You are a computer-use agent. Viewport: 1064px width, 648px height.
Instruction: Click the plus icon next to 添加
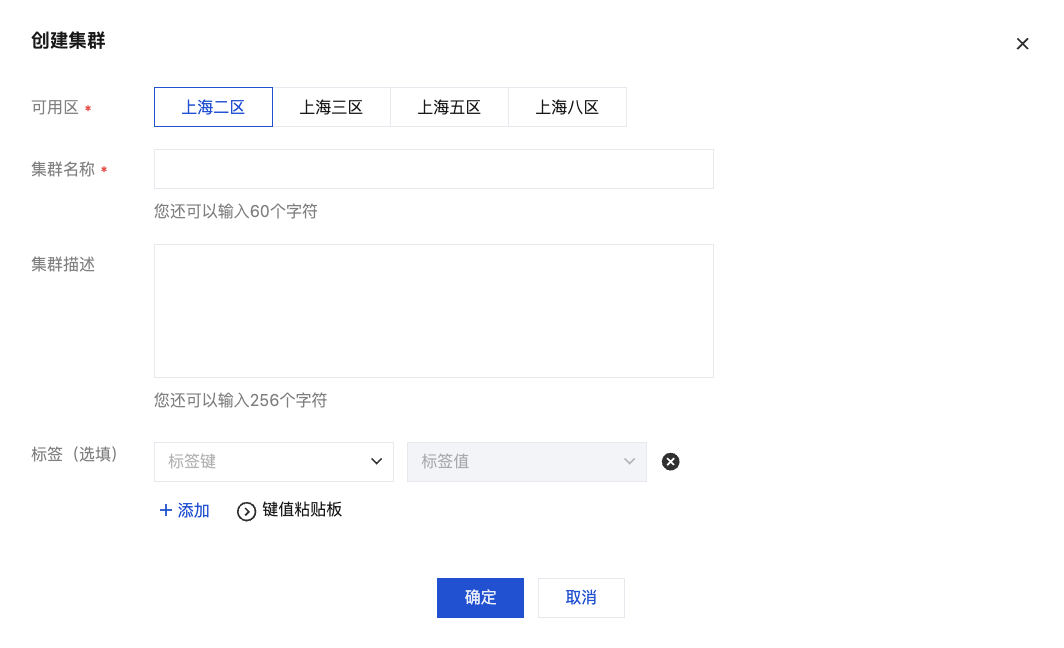point(166,510)
